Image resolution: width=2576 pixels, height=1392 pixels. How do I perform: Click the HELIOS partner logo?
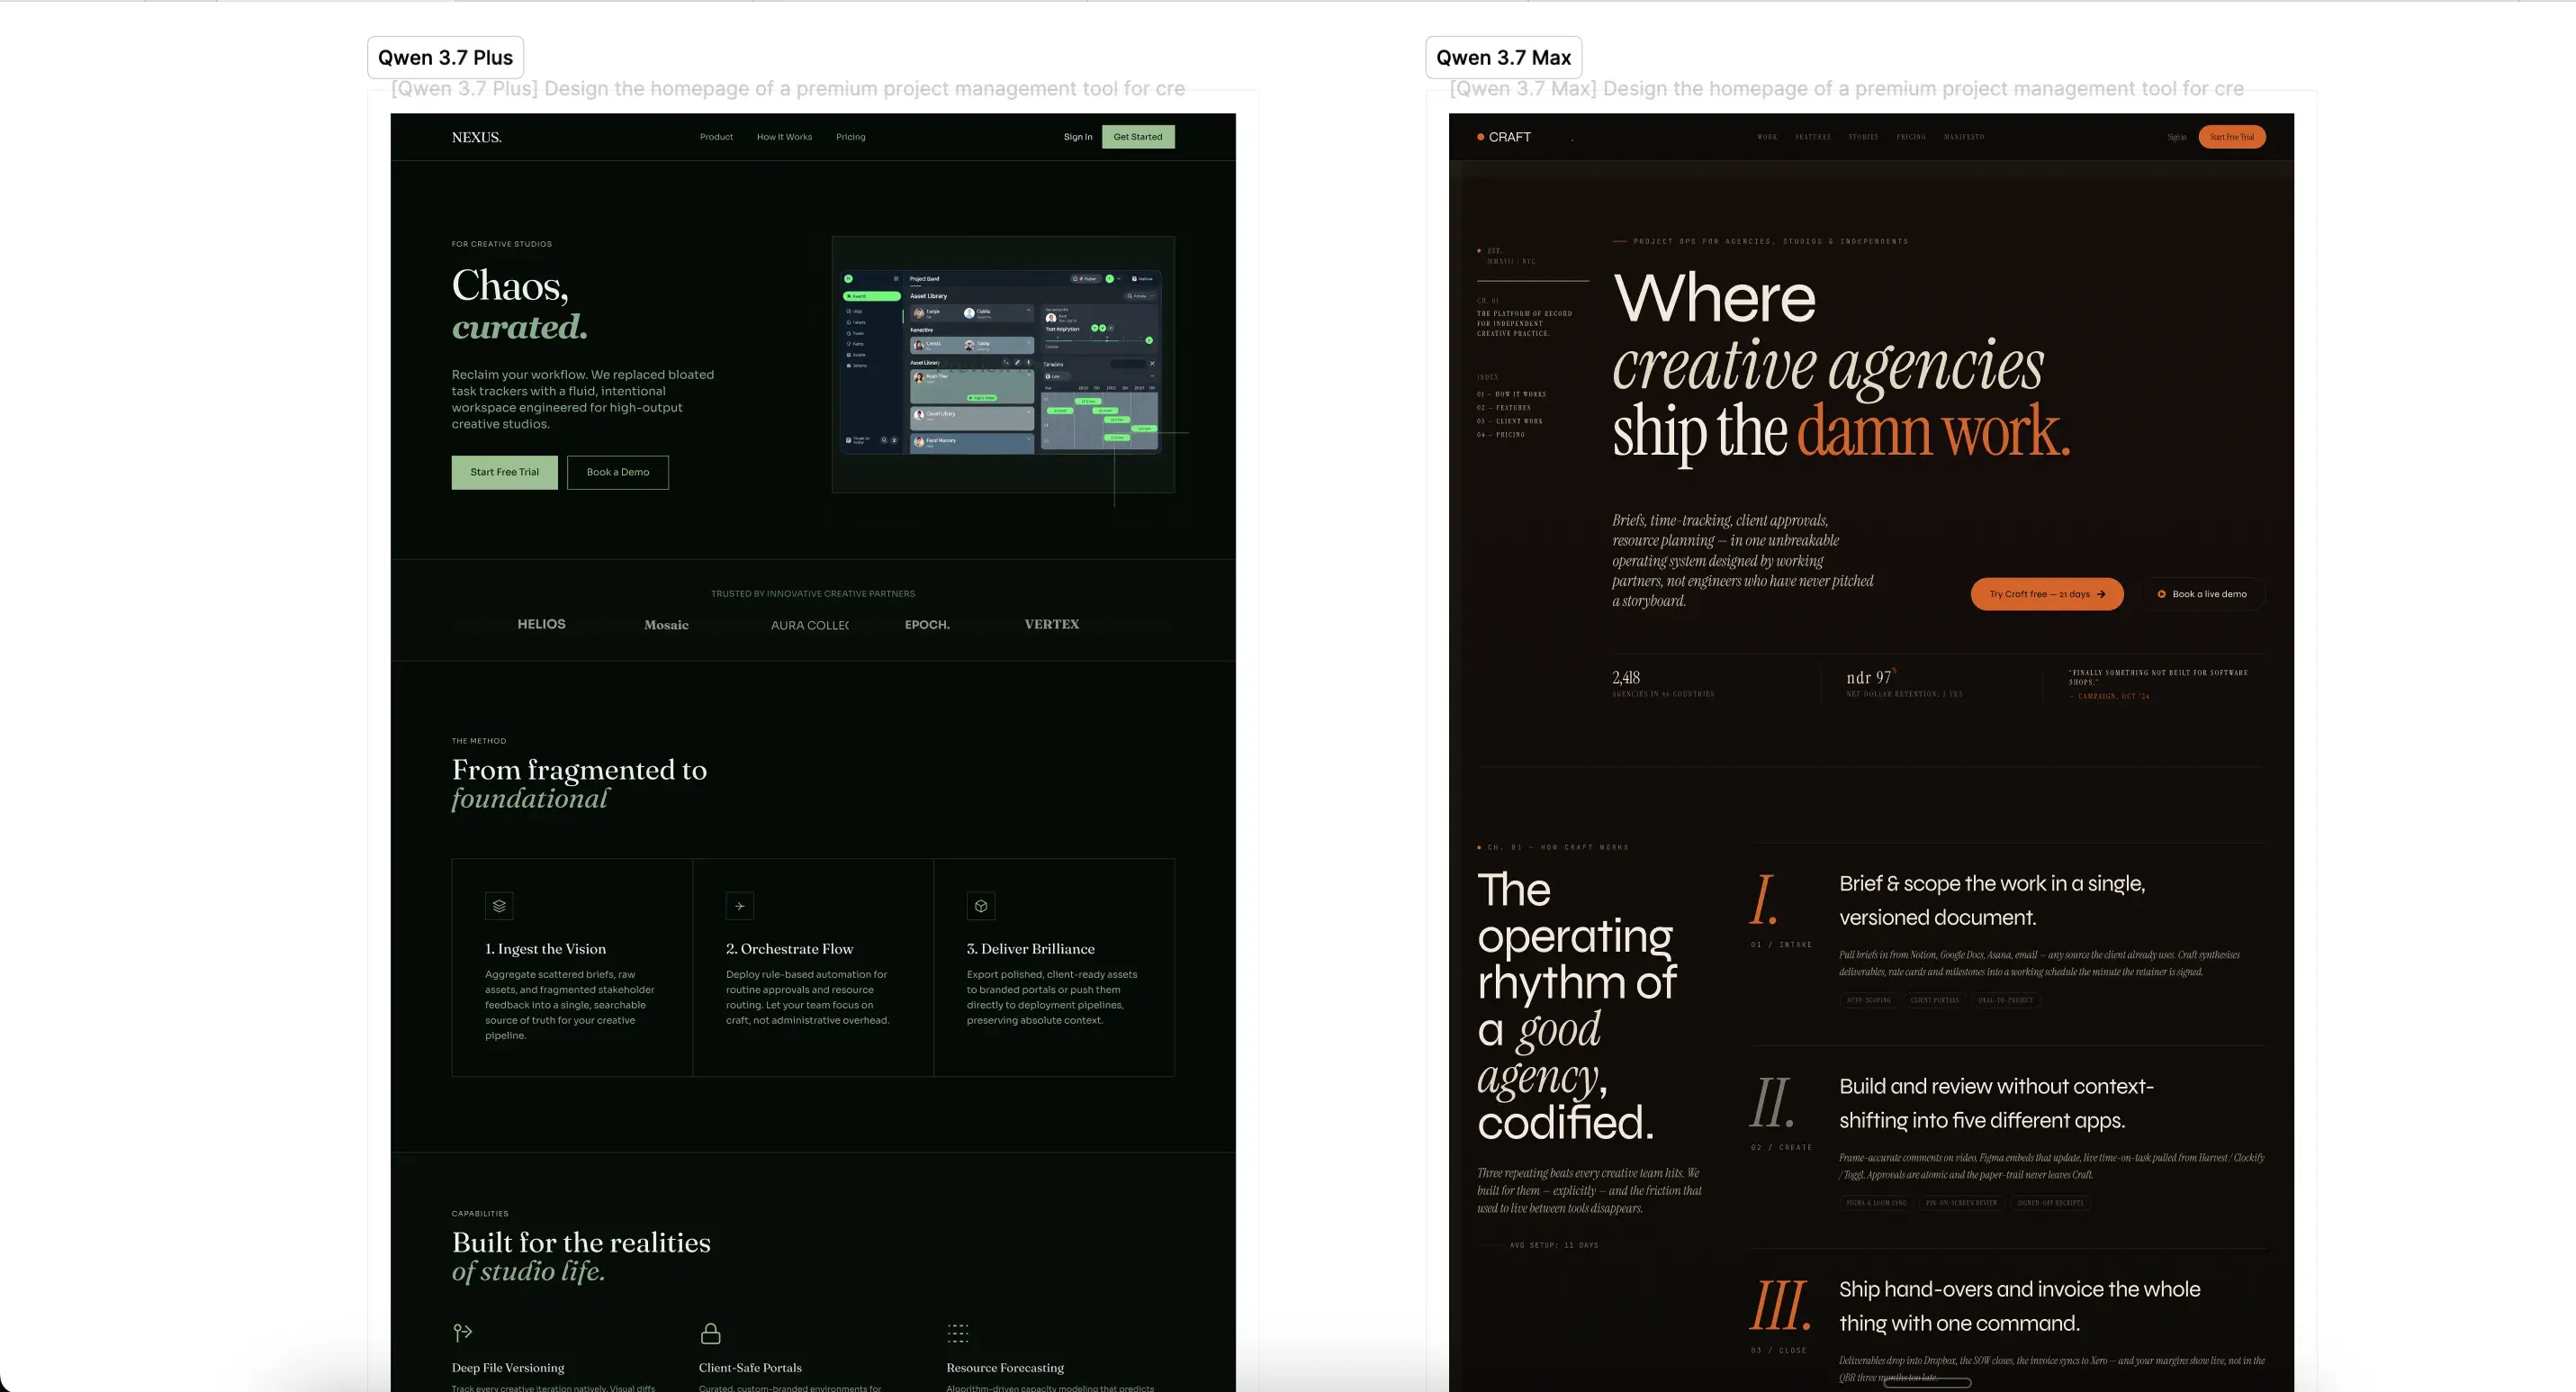coord(541,624)
